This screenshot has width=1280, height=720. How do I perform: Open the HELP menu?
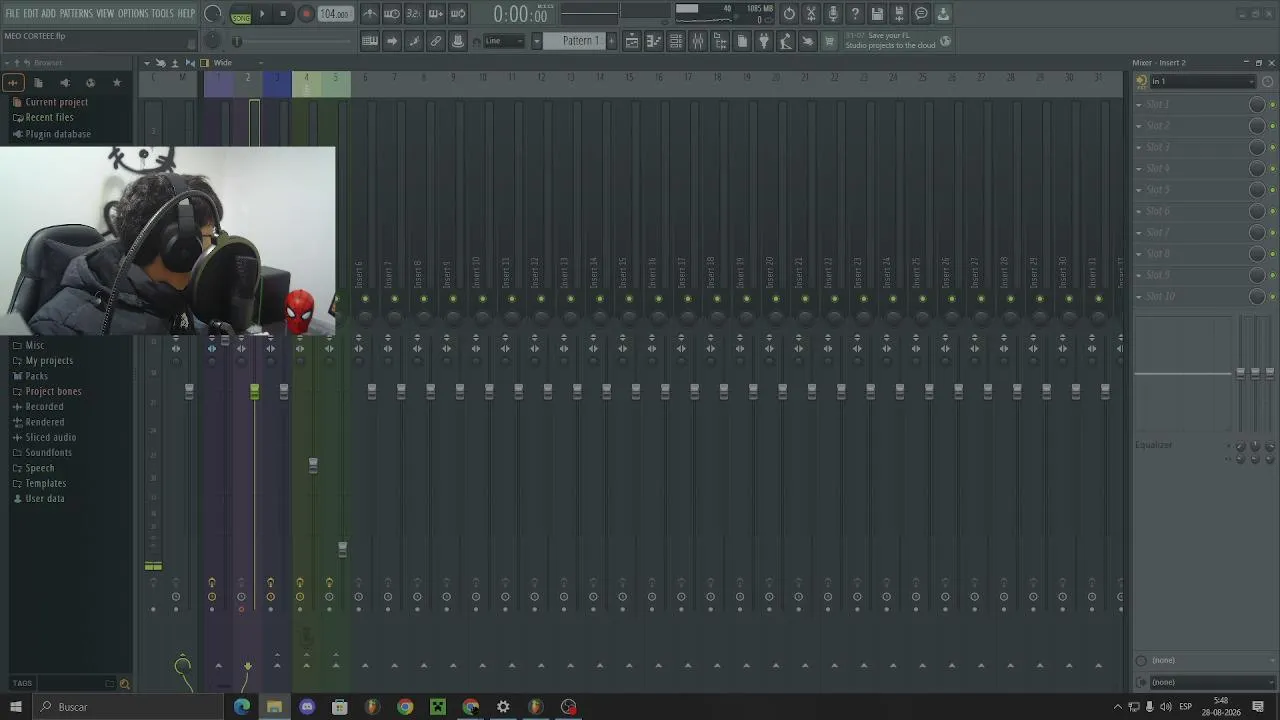tap(186, 14)
